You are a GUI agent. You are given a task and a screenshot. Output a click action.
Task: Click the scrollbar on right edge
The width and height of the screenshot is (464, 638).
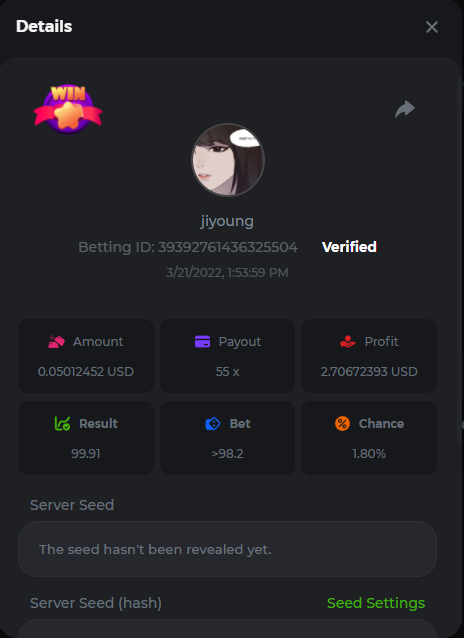(x=460, y=260)
